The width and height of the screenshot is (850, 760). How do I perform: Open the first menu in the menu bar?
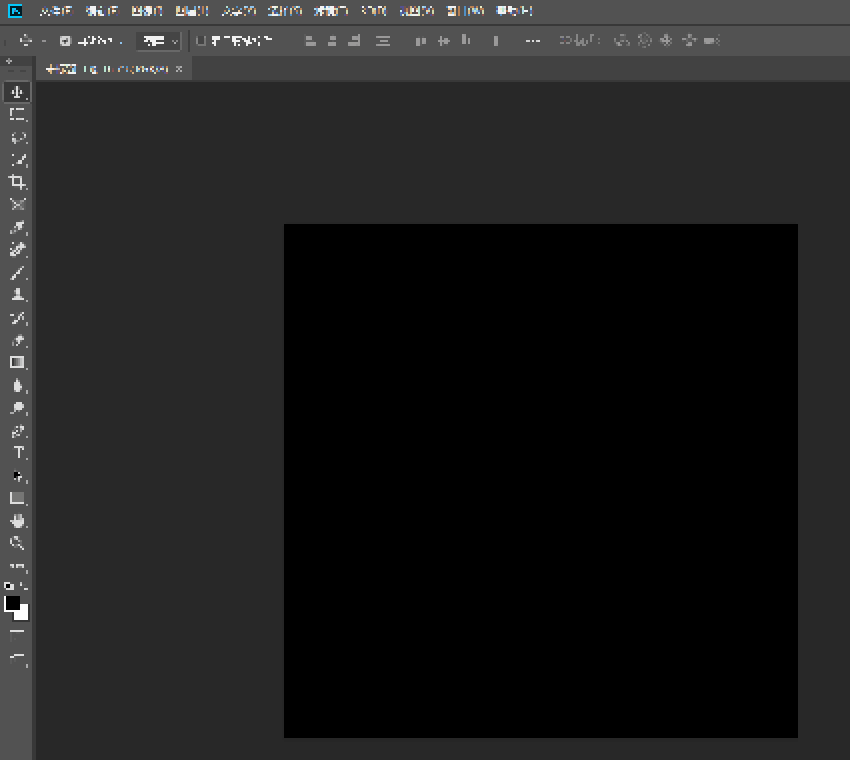[55, 12]
